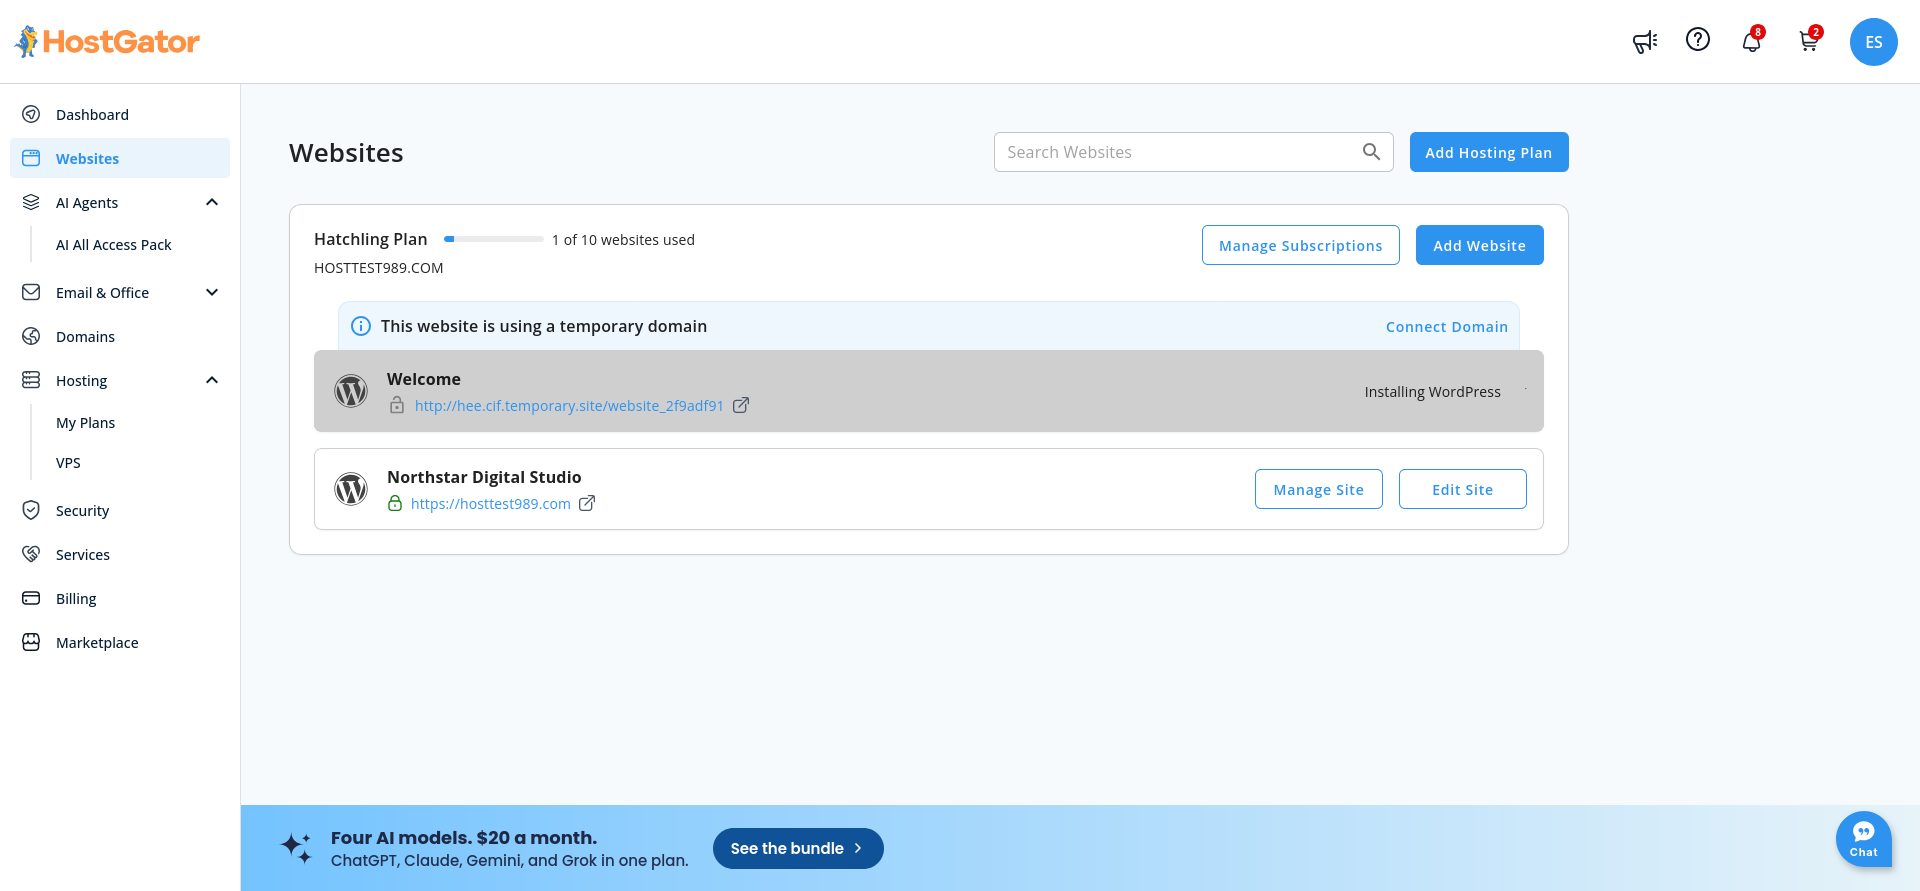1920x891 pixels.
Task: Click the Dashboard sidebar icon
Action: click(31, 114)
